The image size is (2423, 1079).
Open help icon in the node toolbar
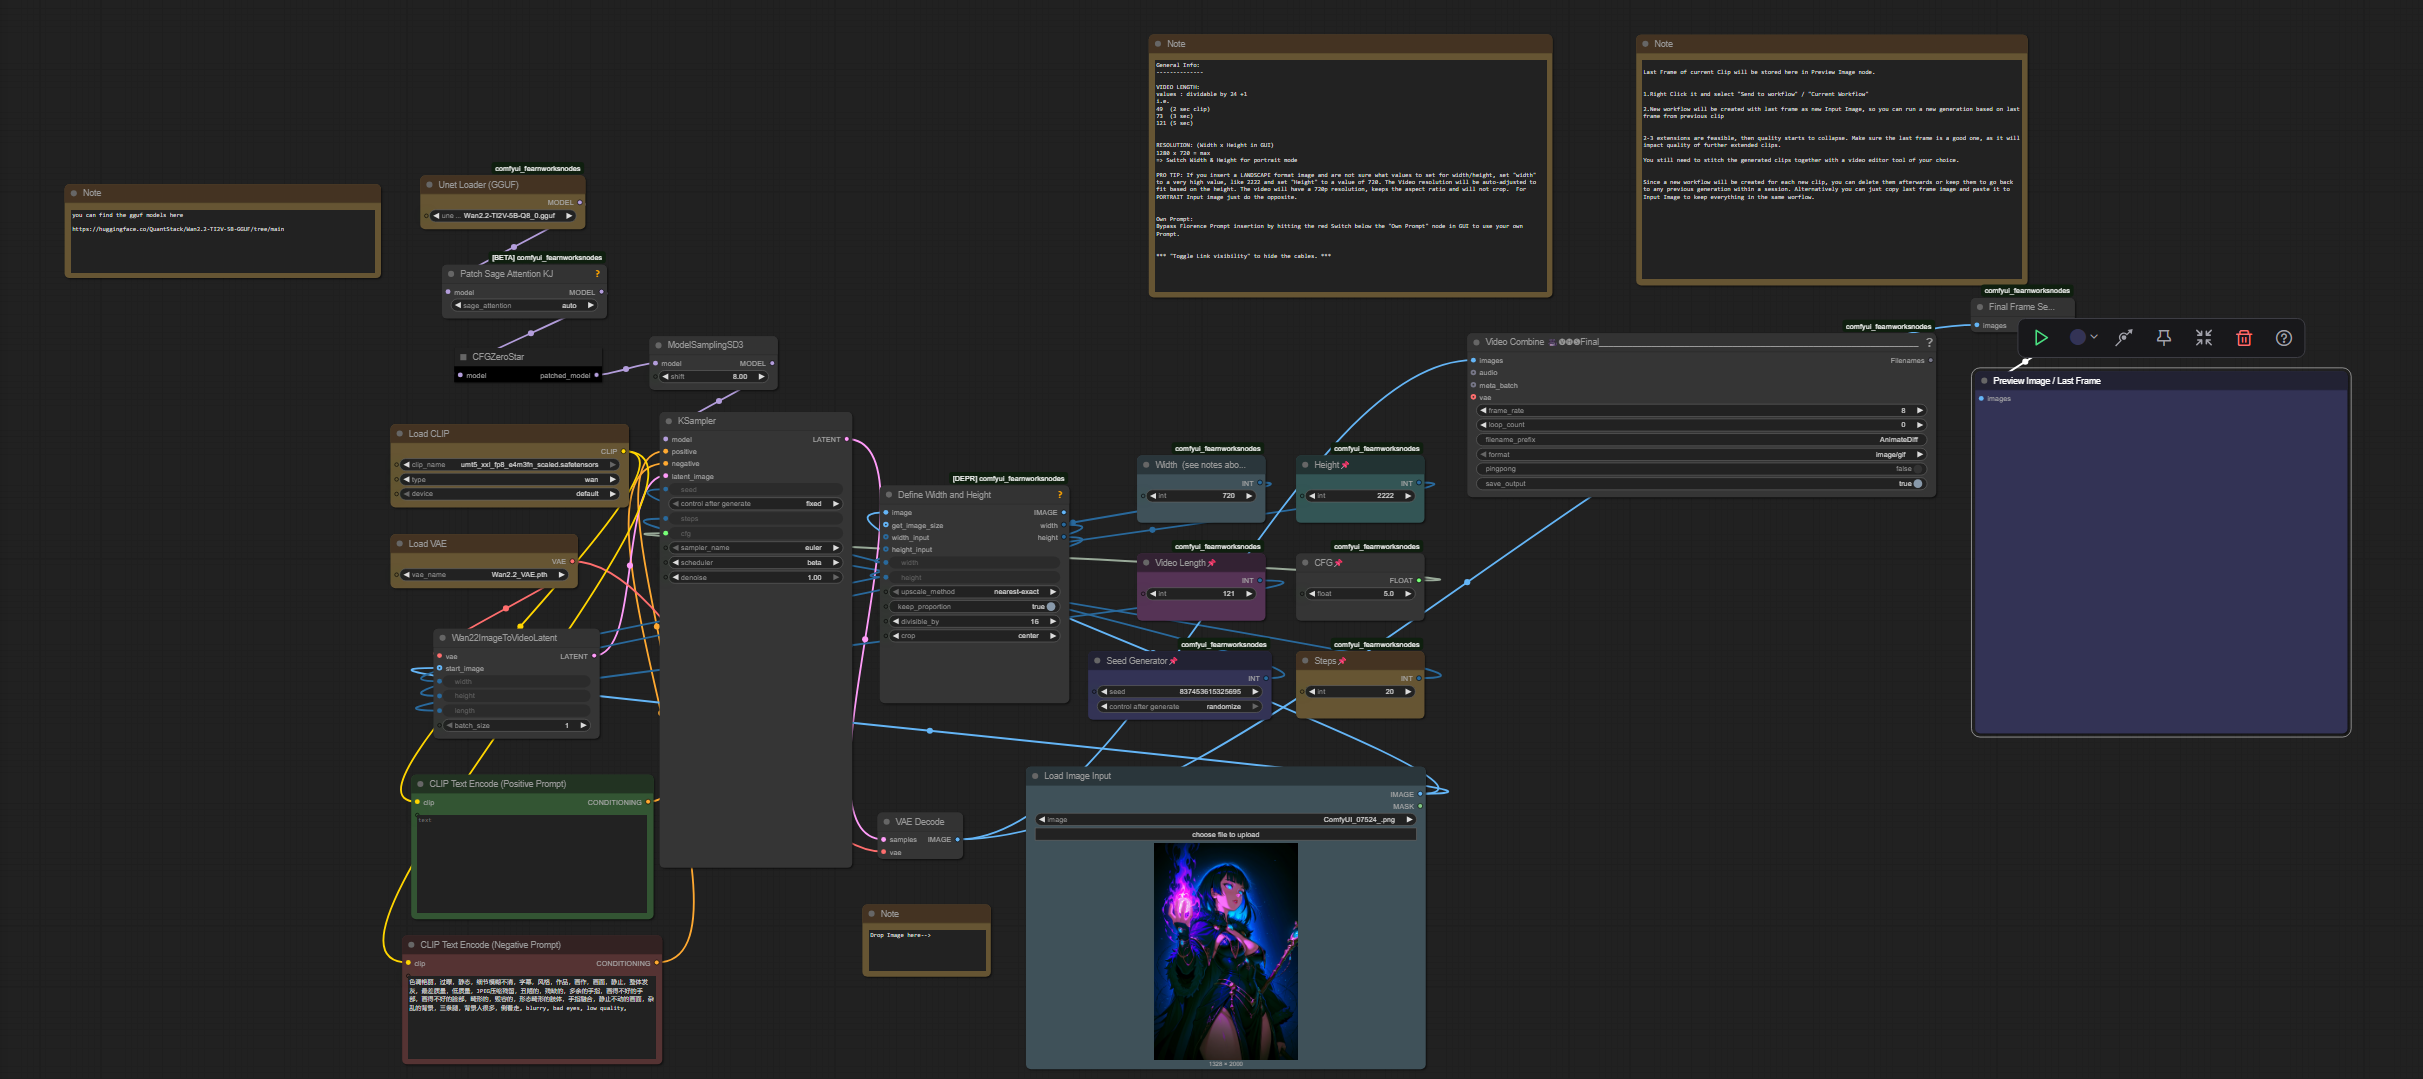(2284, 338)
